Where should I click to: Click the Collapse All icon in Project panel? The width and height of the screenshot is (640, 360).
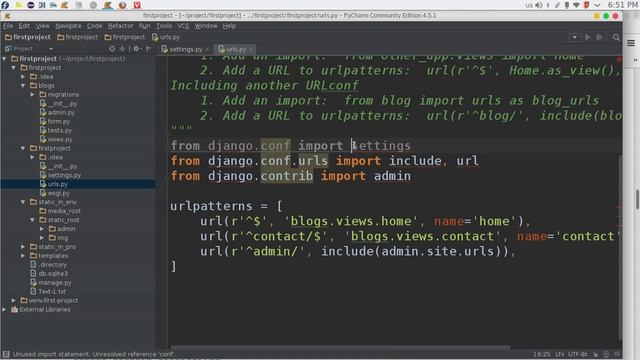122,49
